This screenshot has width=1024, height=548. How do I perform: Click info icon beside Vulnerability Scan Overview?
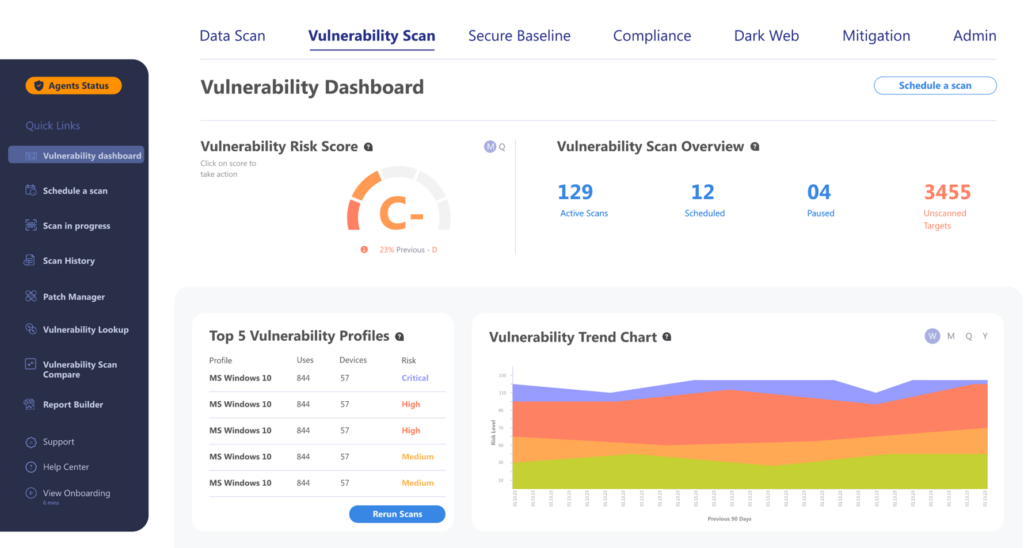tap(755, 147)
